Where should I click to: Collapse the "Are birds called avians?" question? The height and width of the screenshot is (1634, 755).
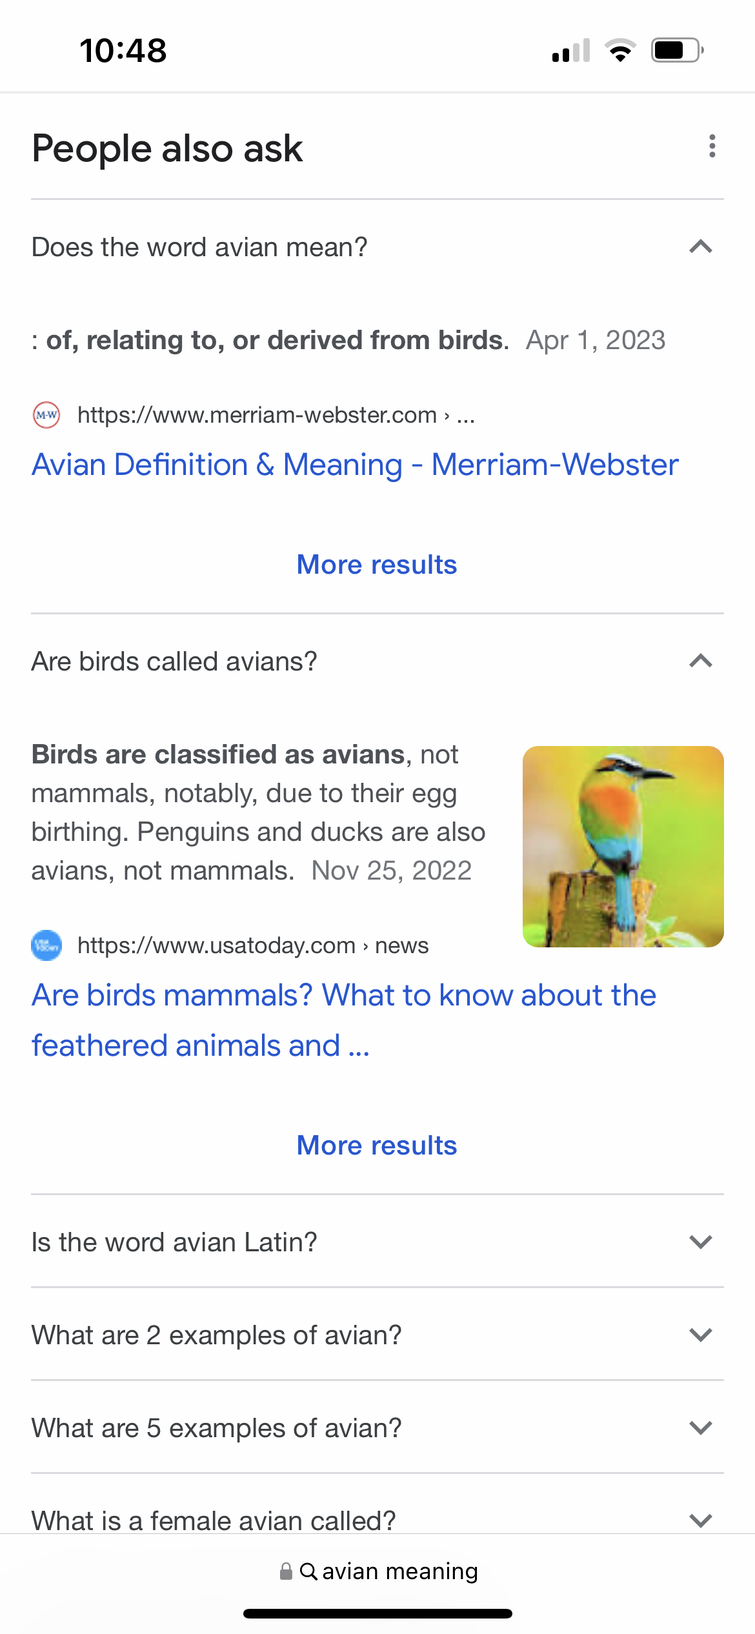701,661
